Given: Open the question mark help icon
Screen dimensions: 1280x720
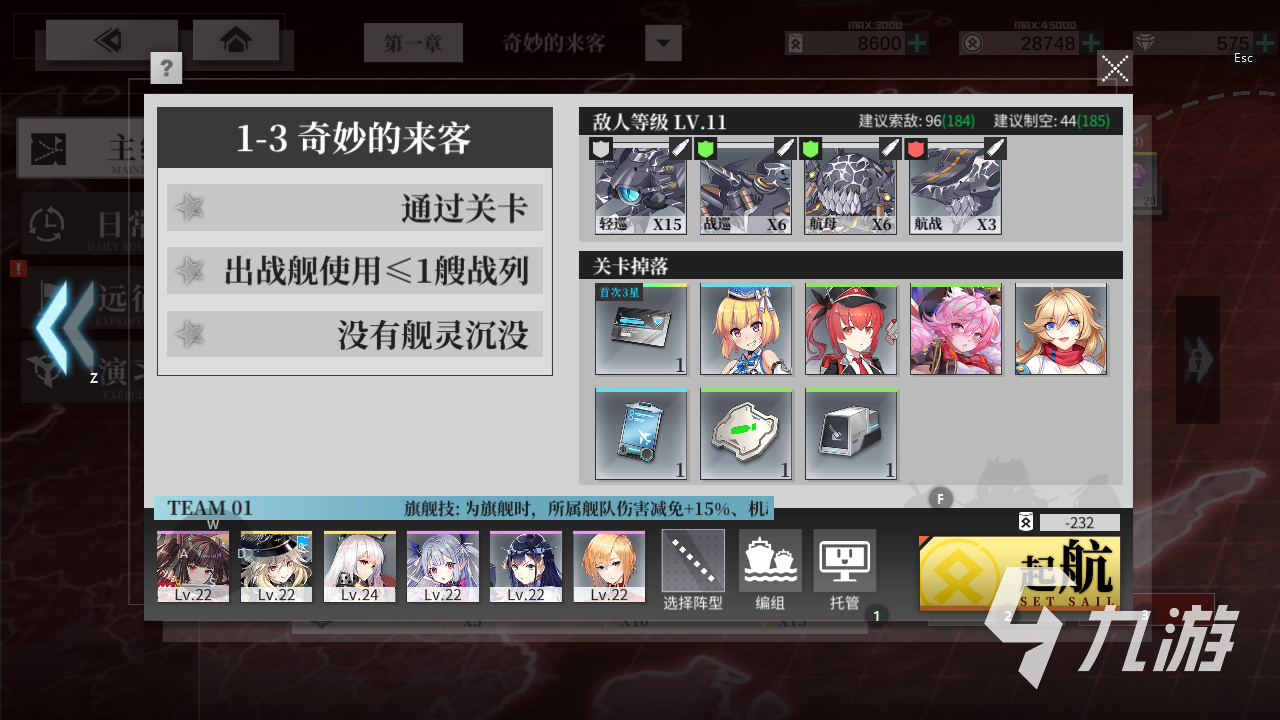Looking at the screenshot, I should point(166,67).
